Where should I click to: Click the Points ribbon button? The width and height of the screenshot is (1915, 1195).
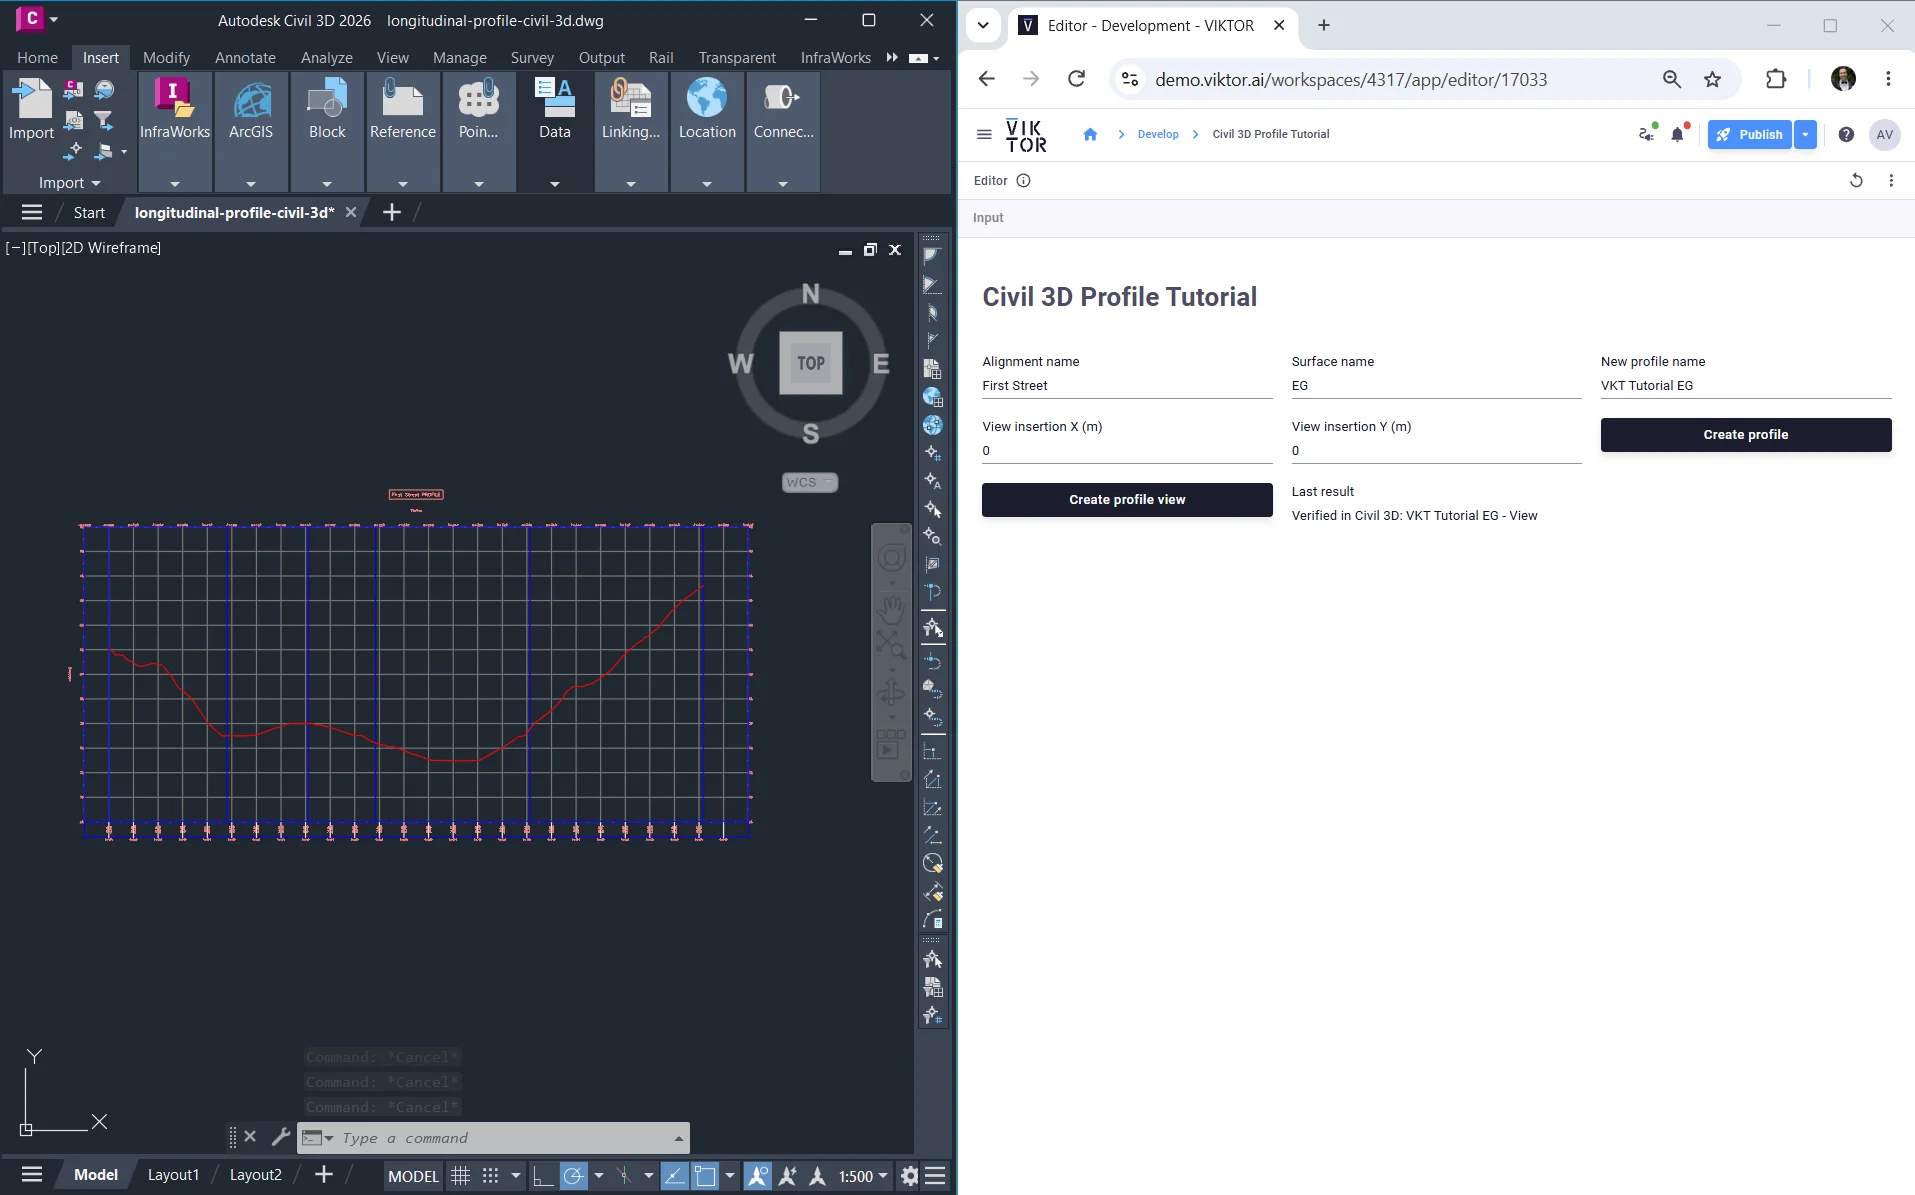point(479,110)
